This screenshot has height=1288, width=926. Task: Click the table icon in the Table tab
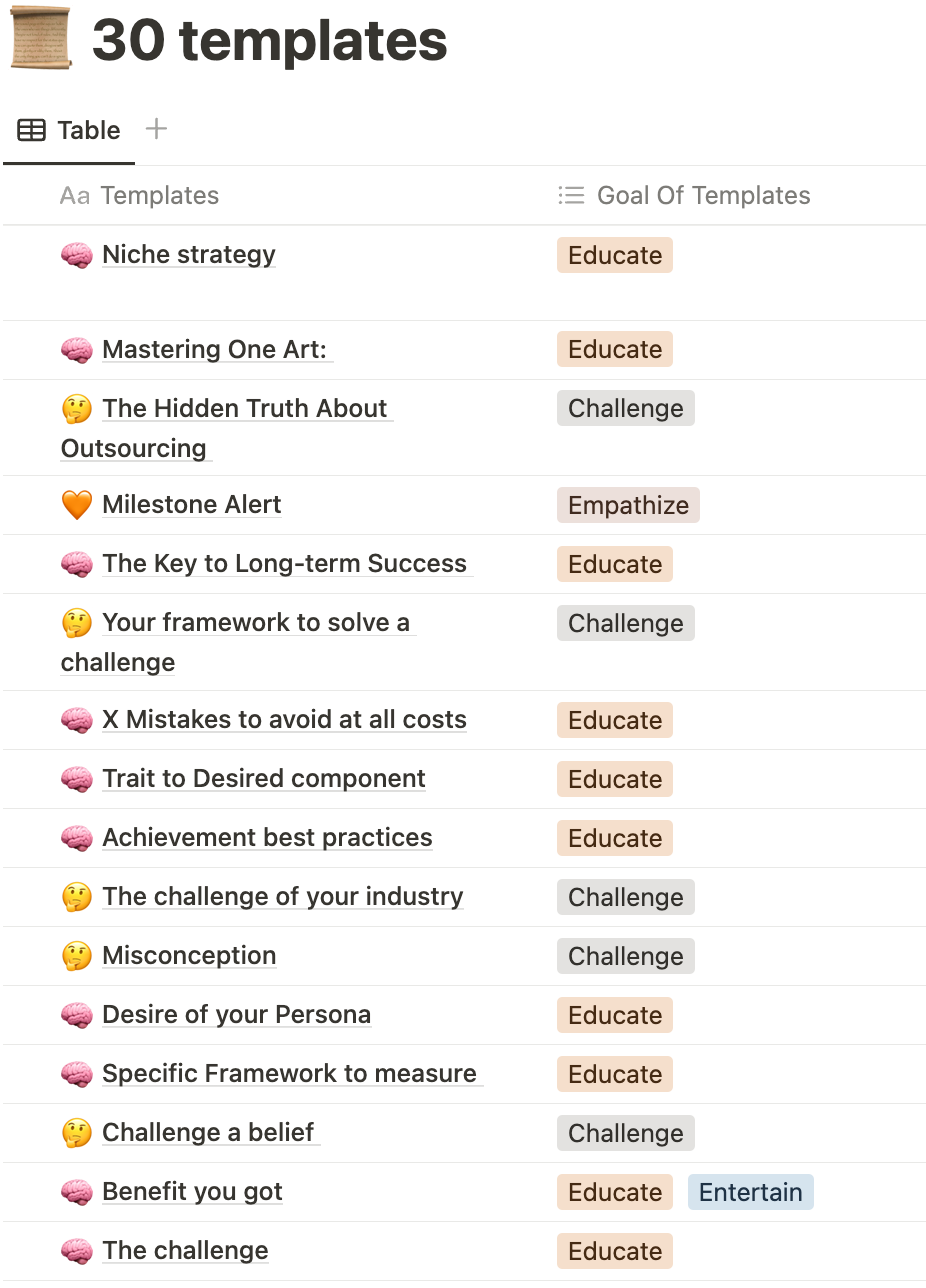tap(32, 130)
